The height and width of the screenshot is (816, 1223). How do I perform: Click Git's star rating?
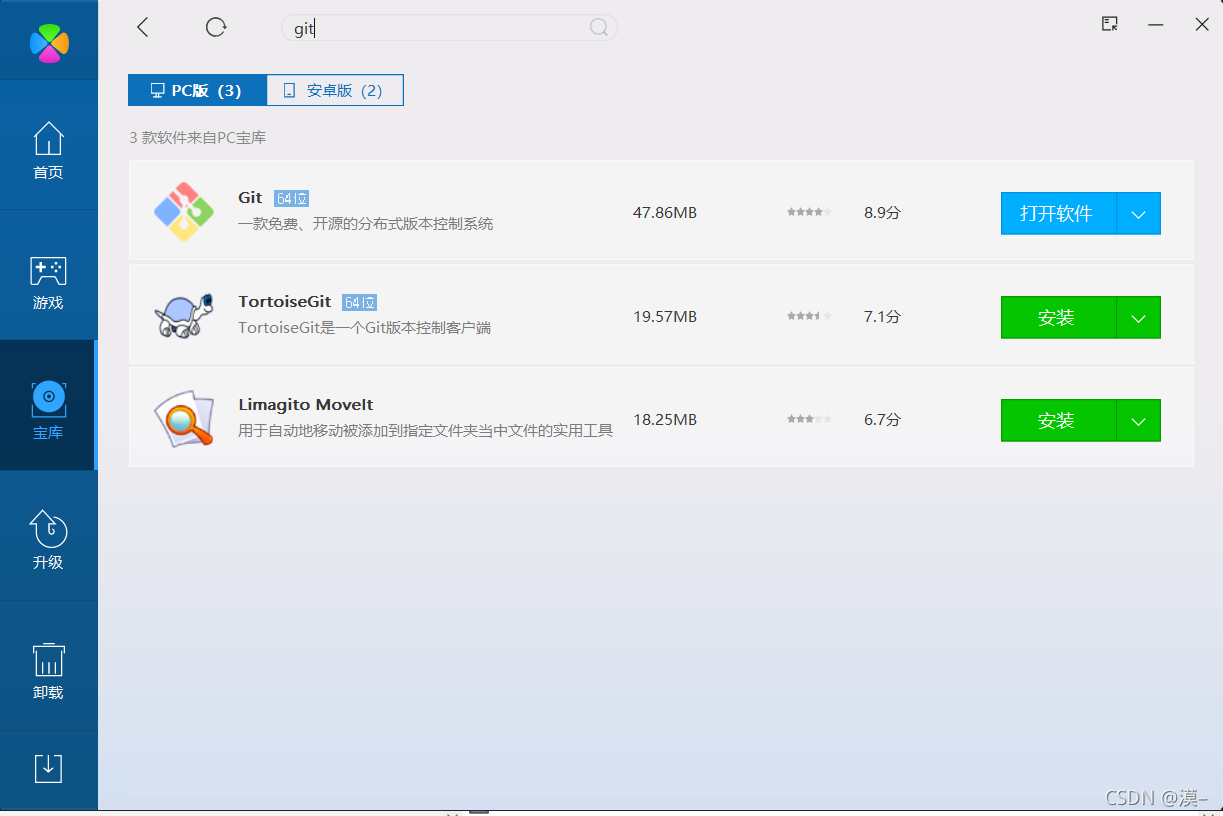click(809, 212)
